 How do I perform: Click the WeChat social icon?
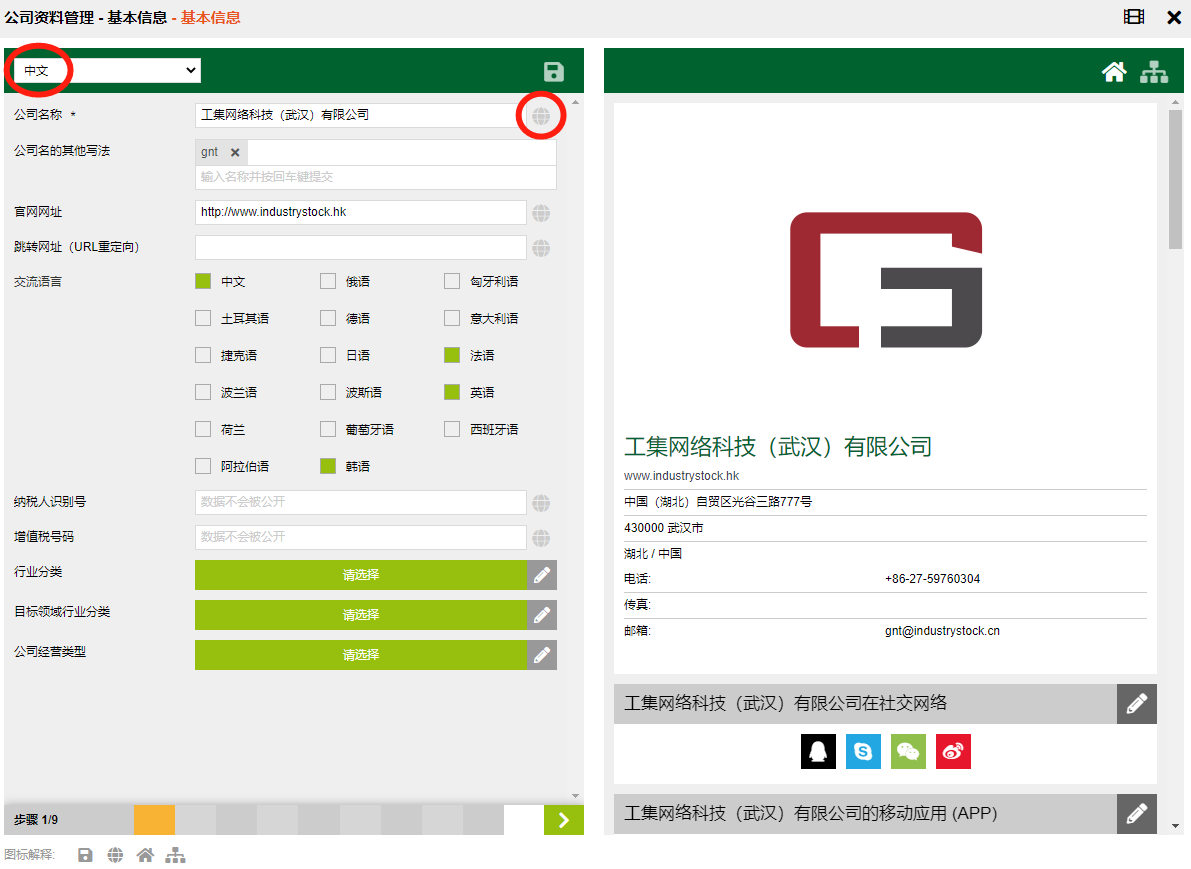point(908,752)
